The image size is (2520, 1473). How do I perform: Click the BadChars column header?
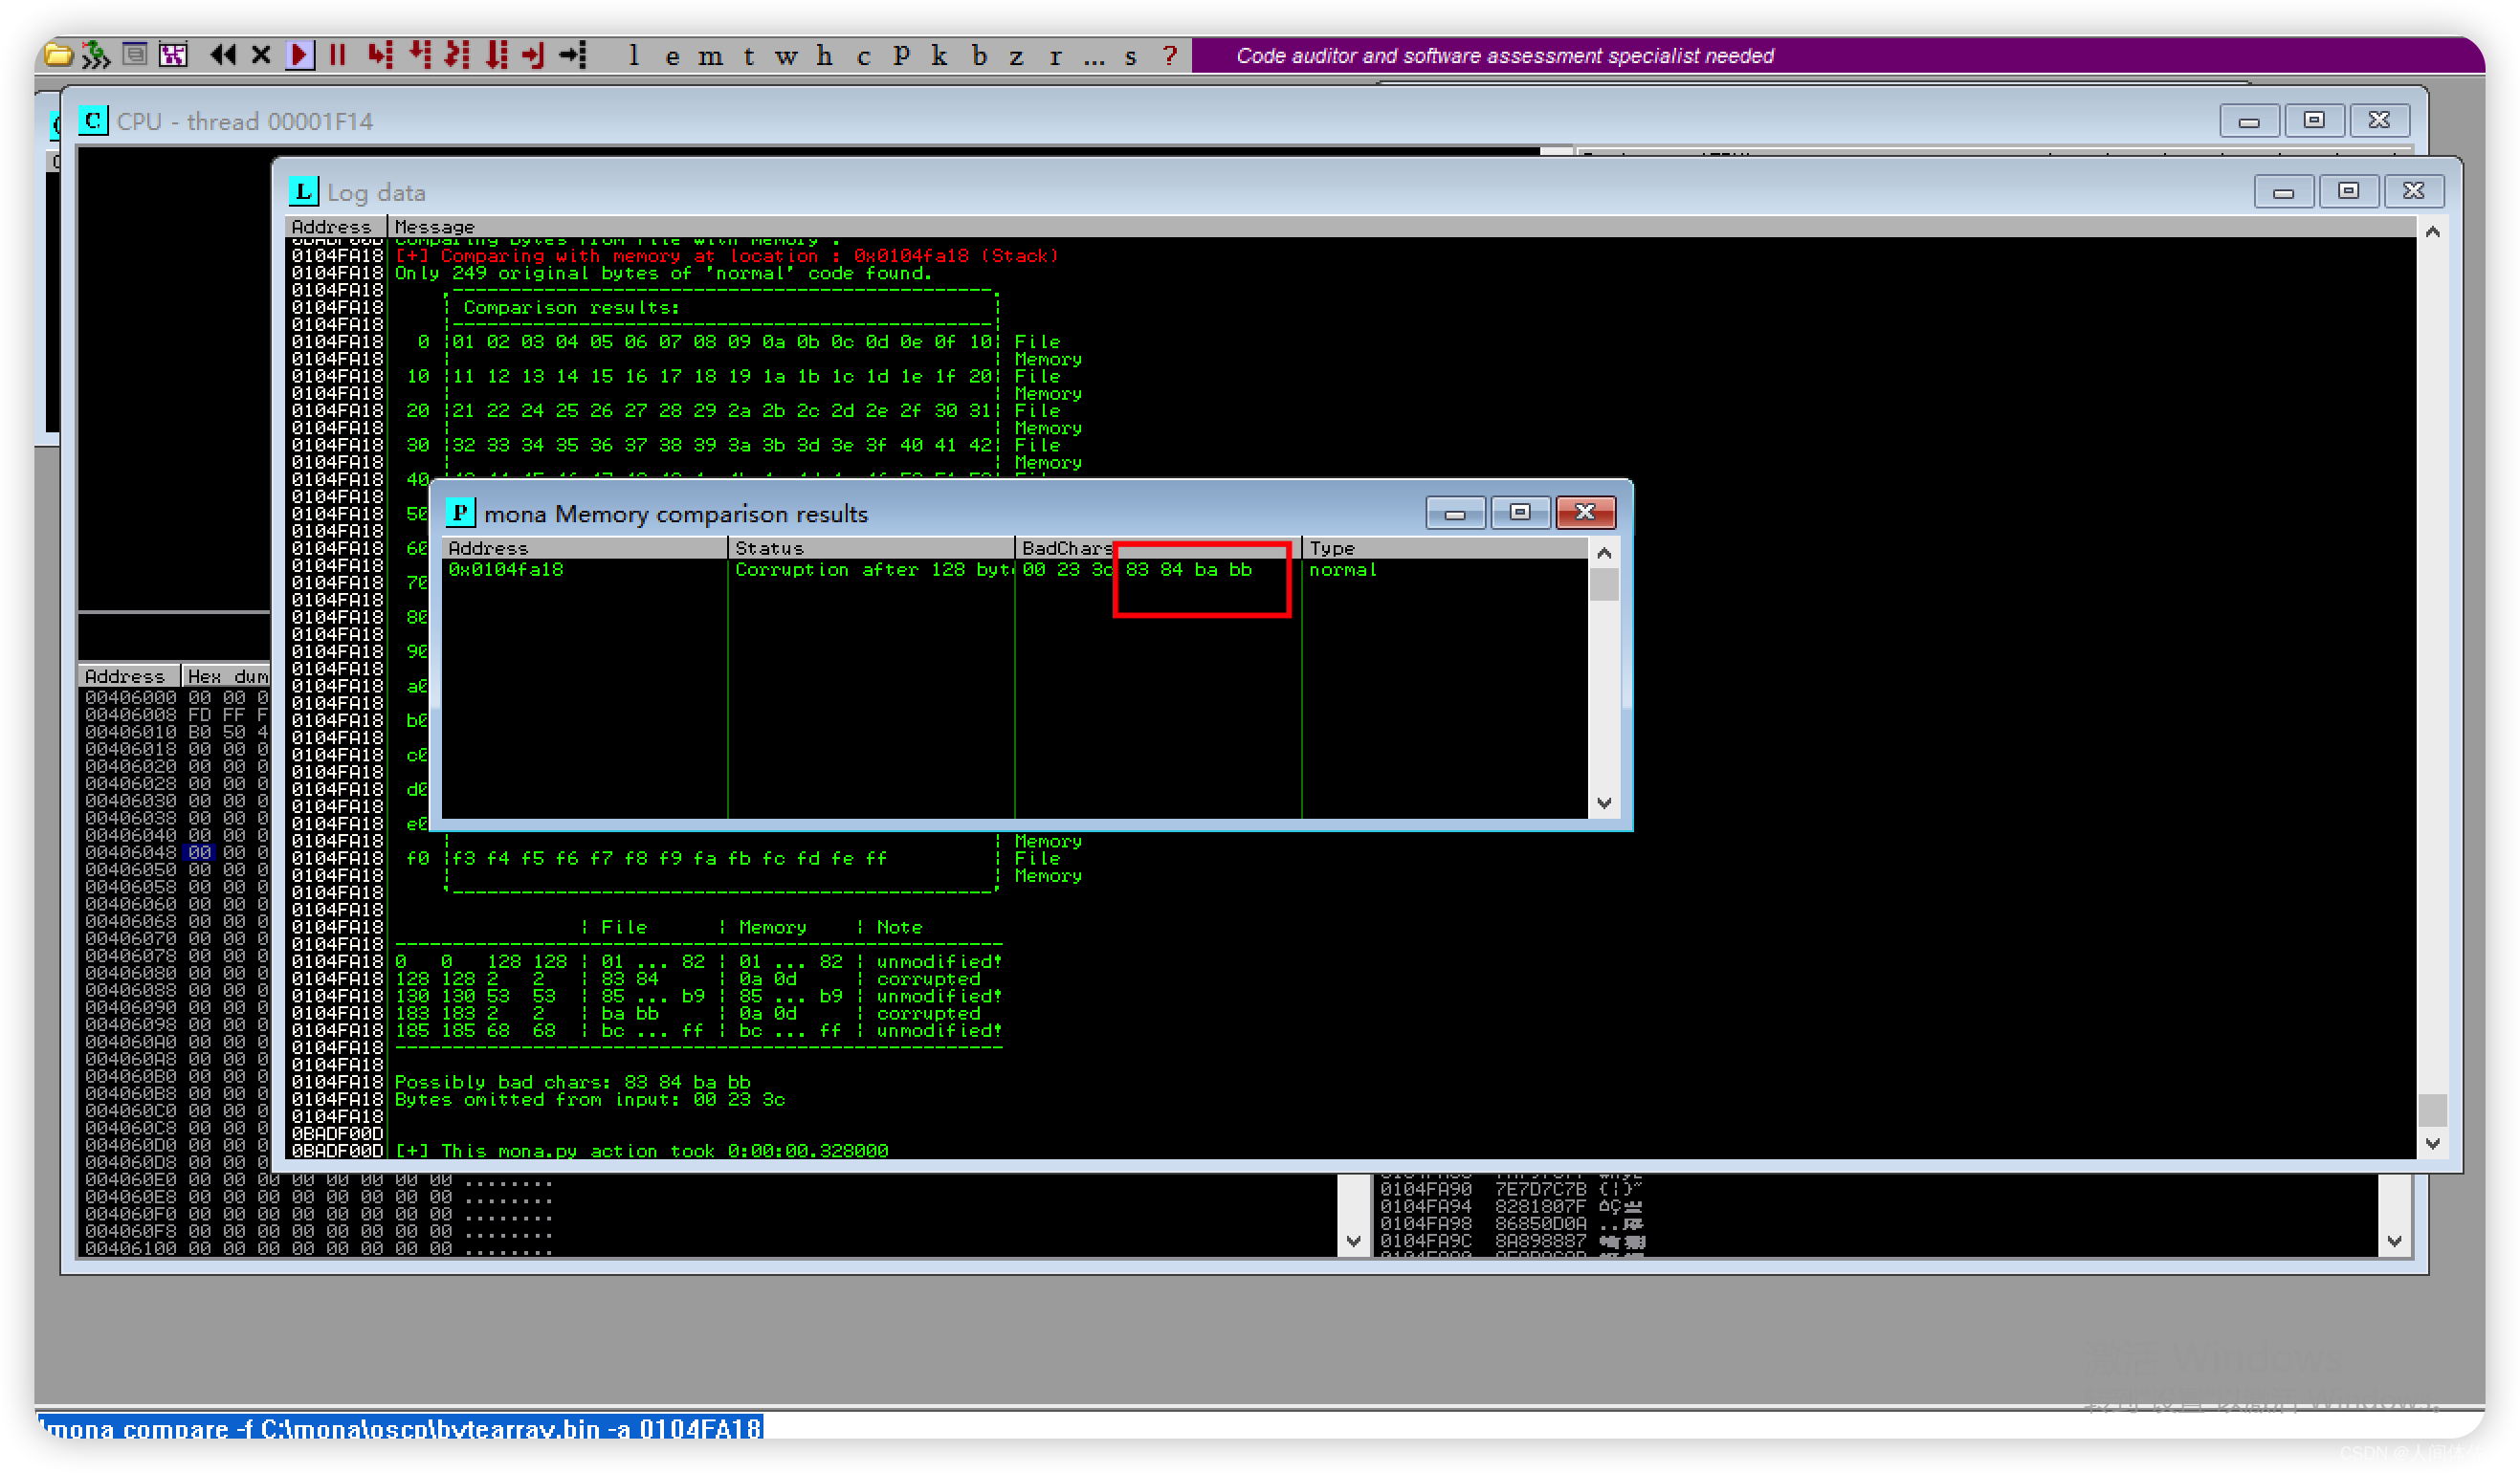[1066, 548]
